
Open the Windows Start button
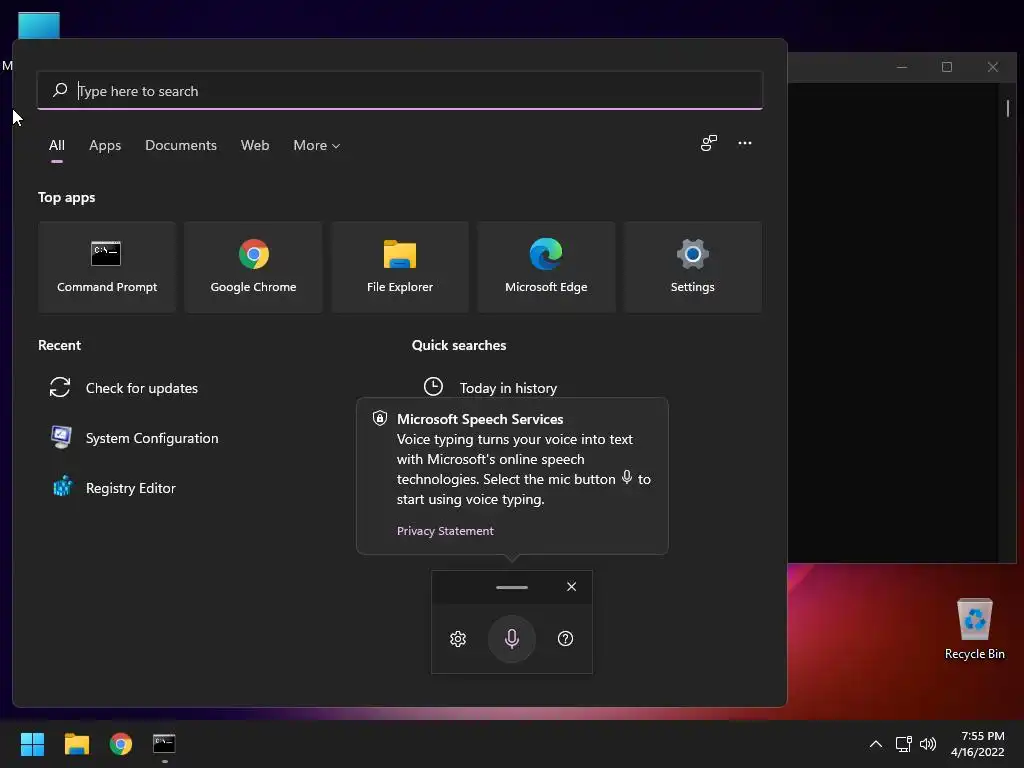[32, 744]
